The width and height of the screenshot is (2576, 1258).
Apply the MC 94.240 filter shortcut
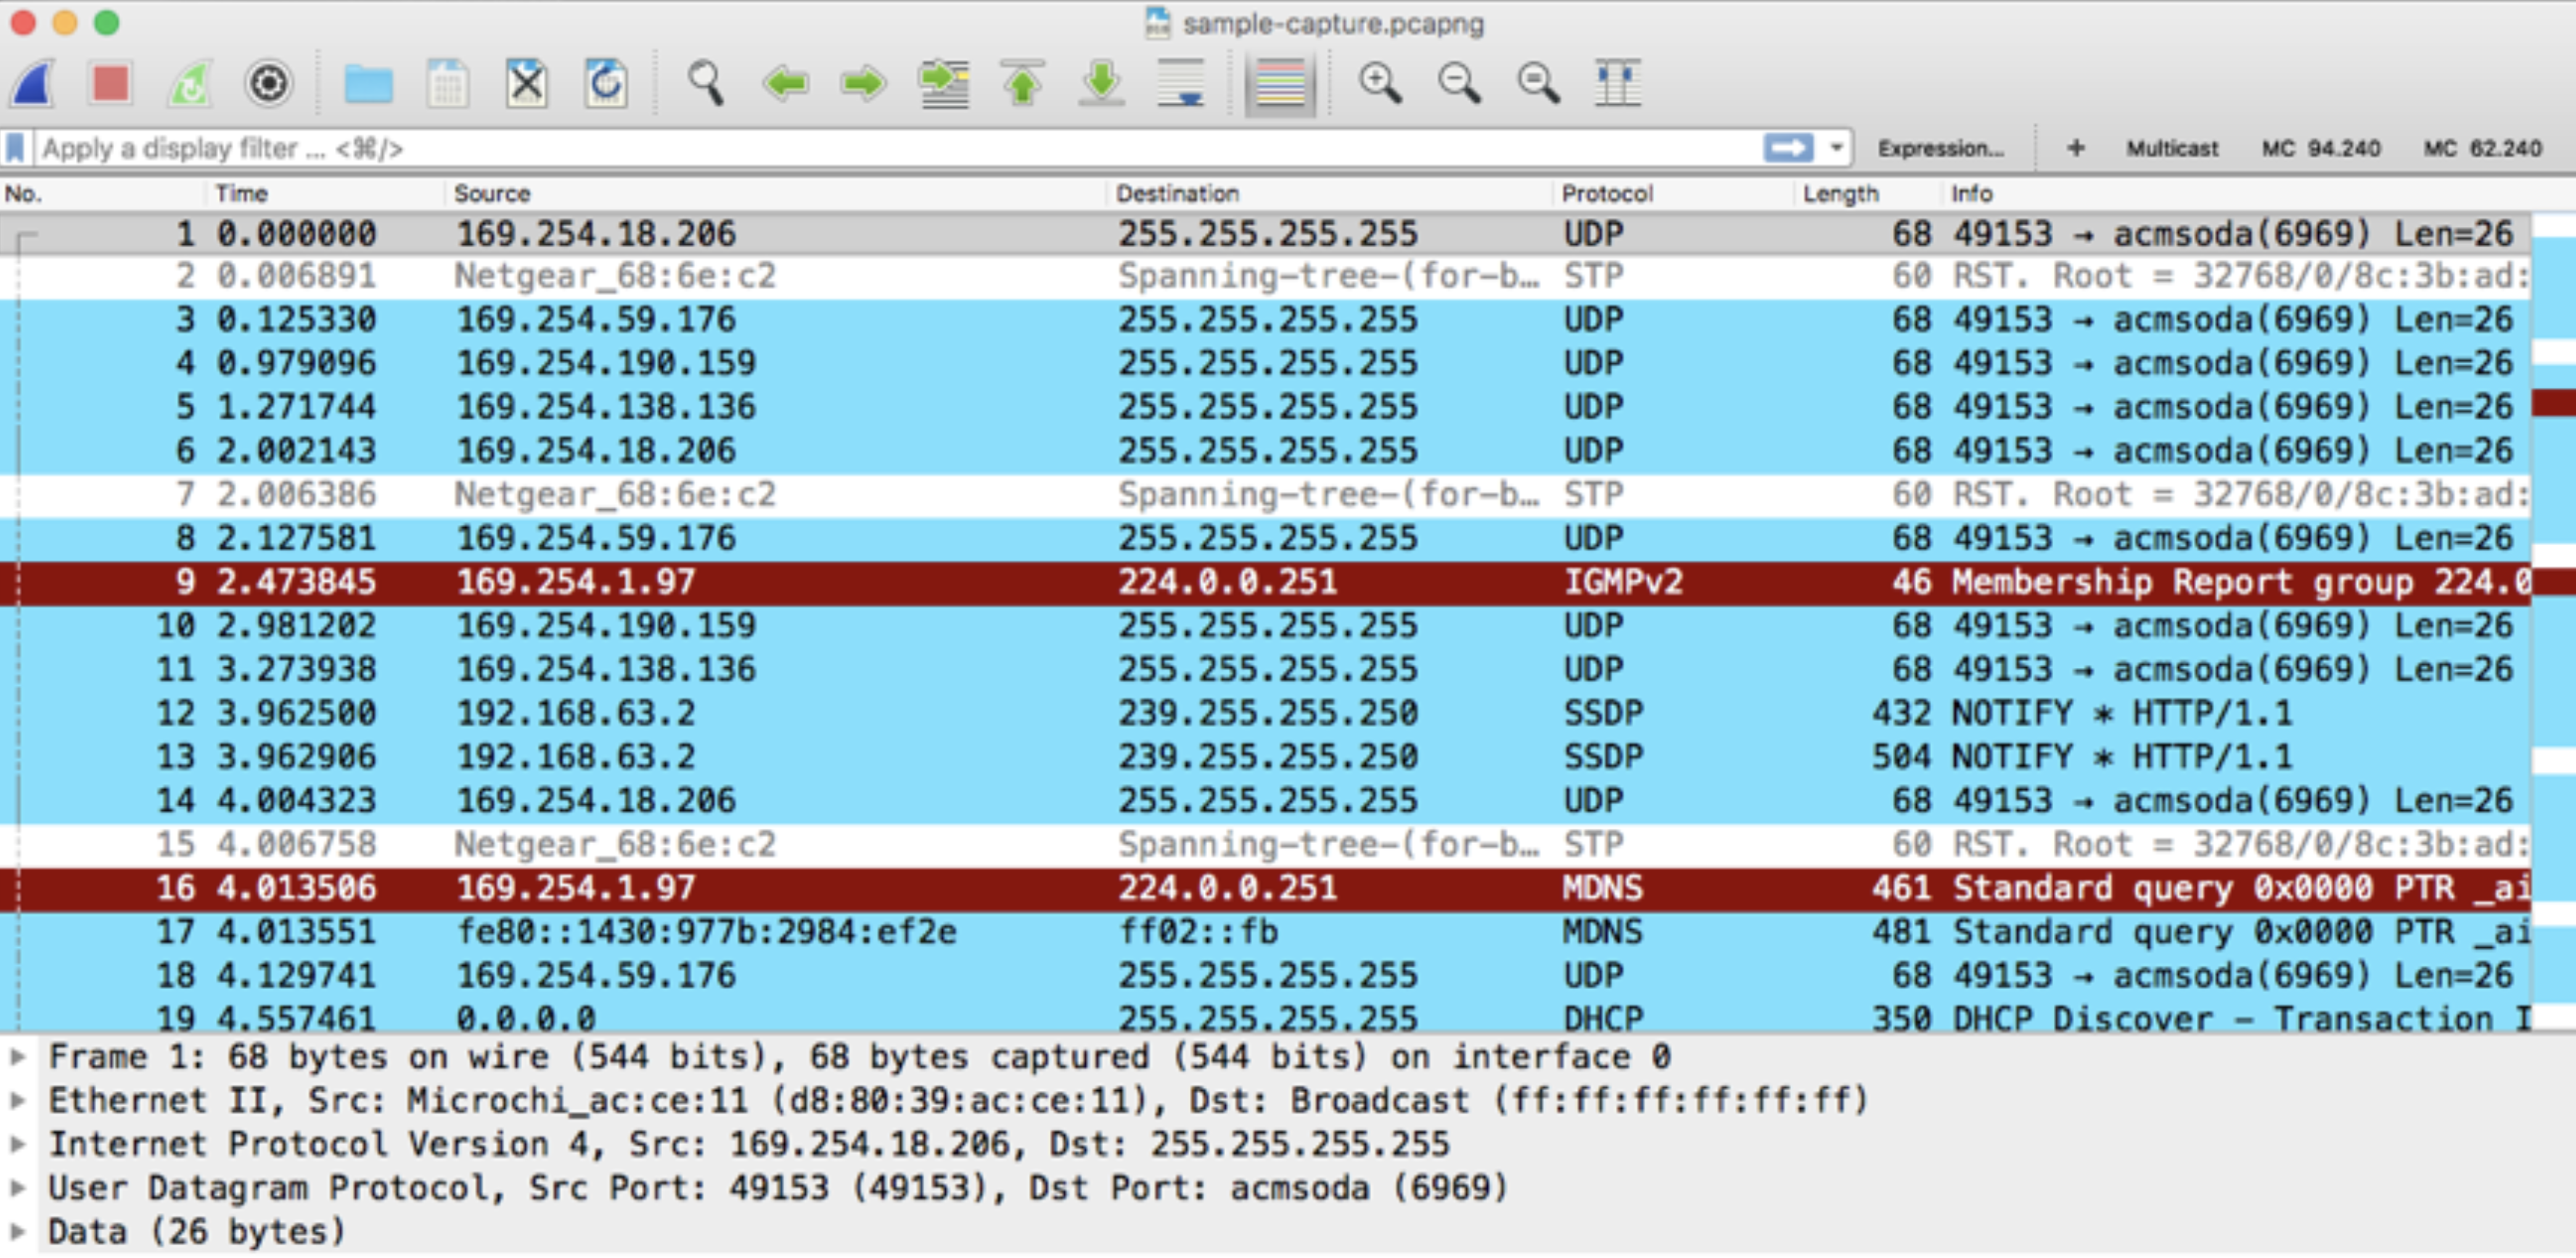click(2320, 147)
